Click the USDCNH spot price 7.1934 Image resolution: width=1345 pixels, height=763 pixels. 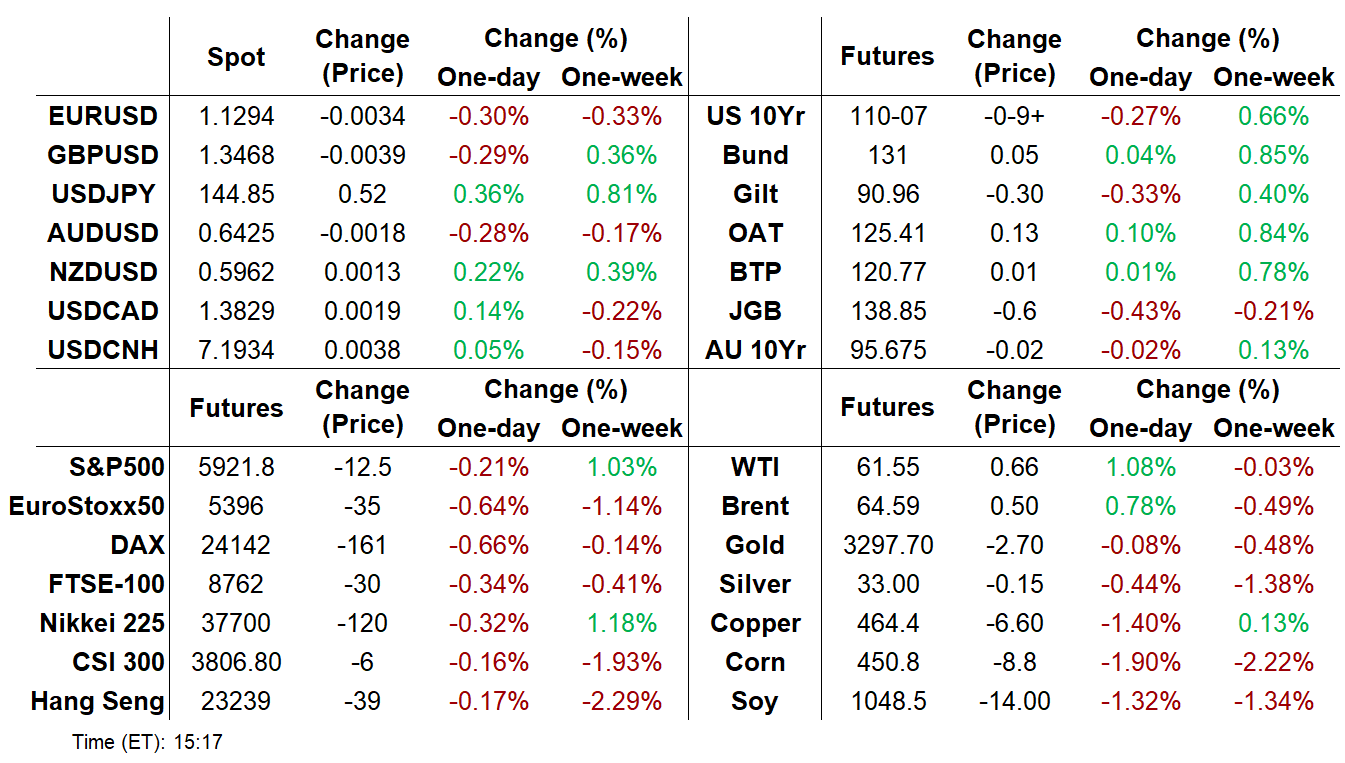click(236, 350)
